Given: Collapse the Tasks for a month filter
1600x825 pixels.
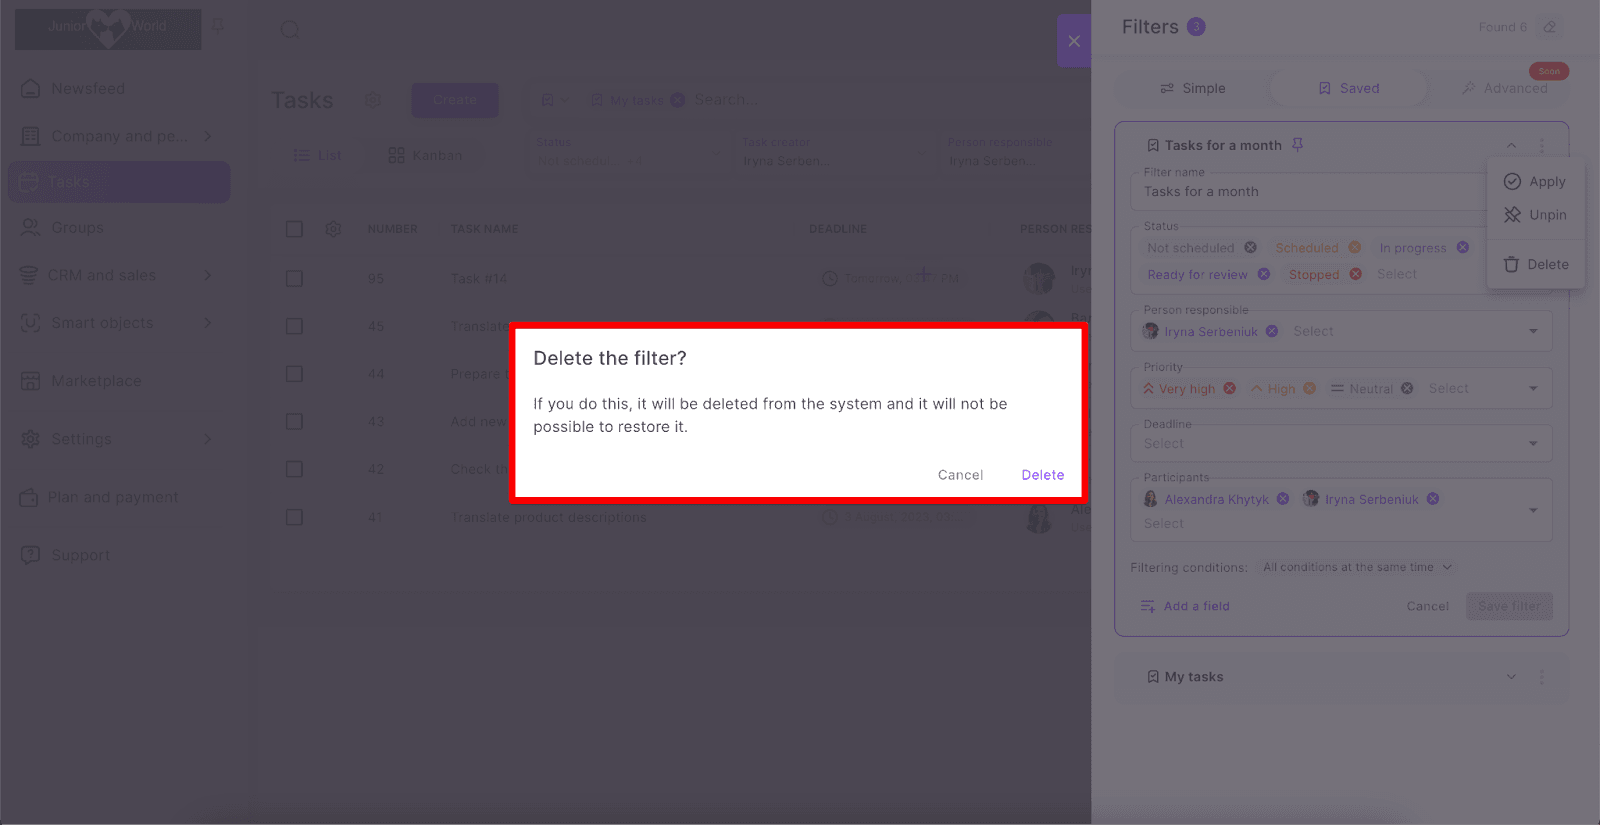Looking at the screenshot, I should (1511, 145).
